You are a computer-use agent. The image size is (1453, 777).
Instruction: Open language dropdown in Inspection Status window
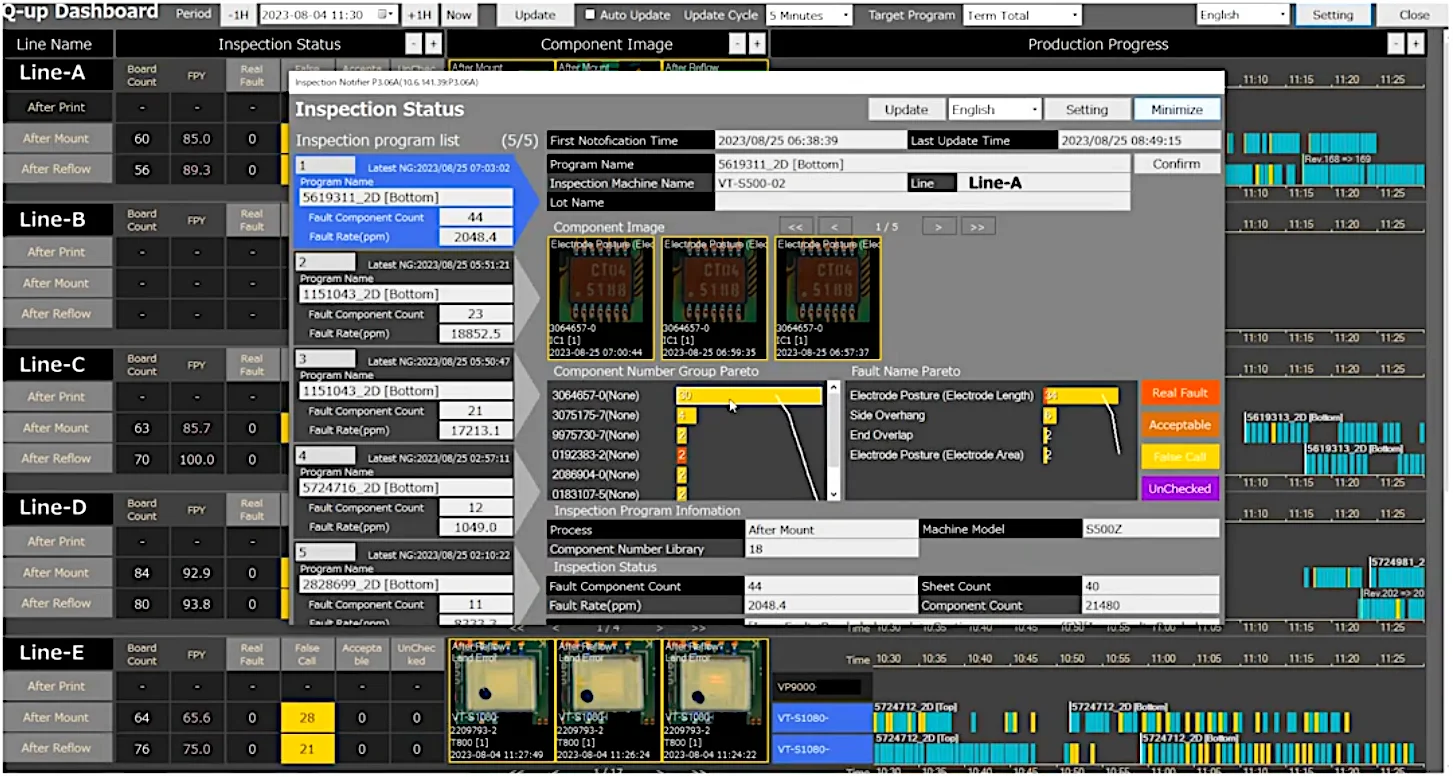pos(995,109)
